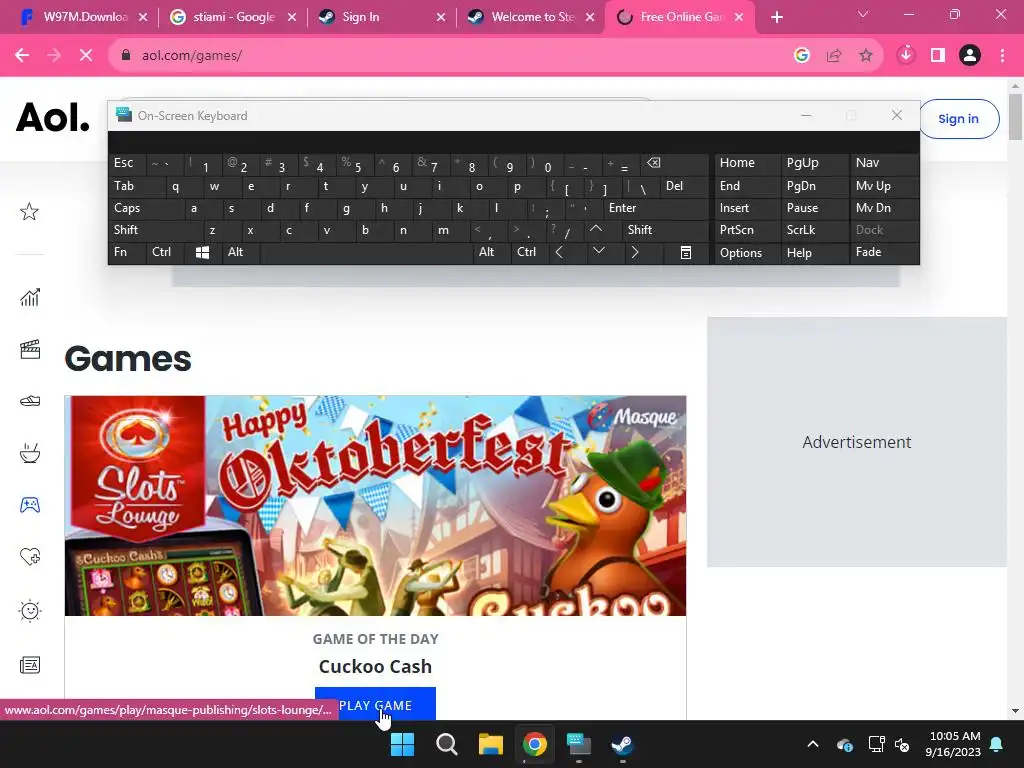Open the taskbar clock 10:05 AM
Viewport: 1024px width, 768px height.
(953, 744)
